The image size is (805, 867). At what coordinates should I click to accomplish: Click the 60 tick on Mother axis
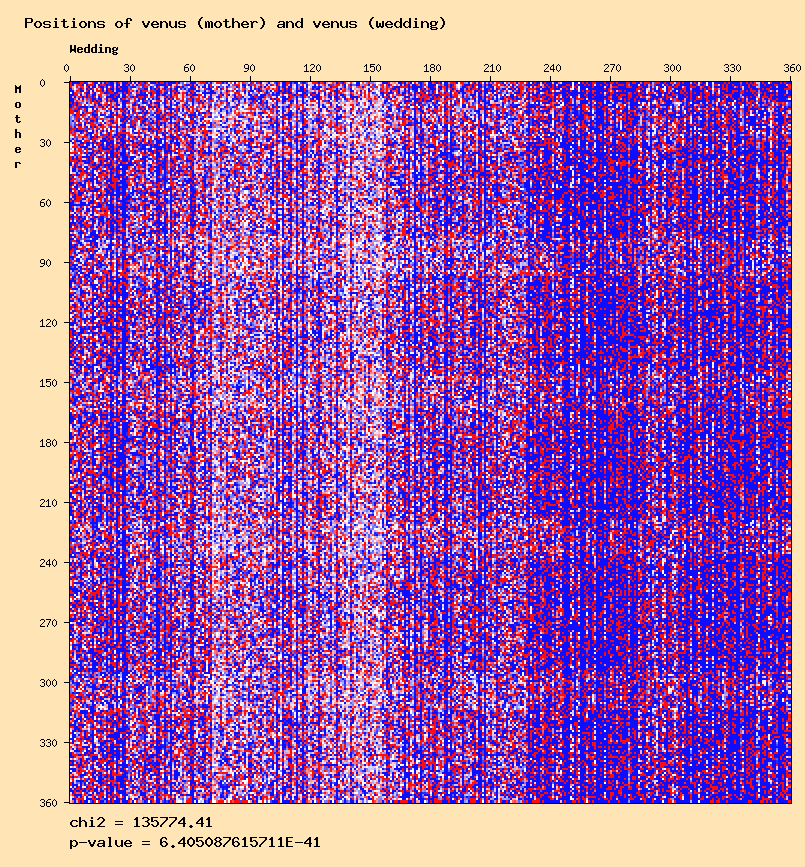[x=45, y=203]
